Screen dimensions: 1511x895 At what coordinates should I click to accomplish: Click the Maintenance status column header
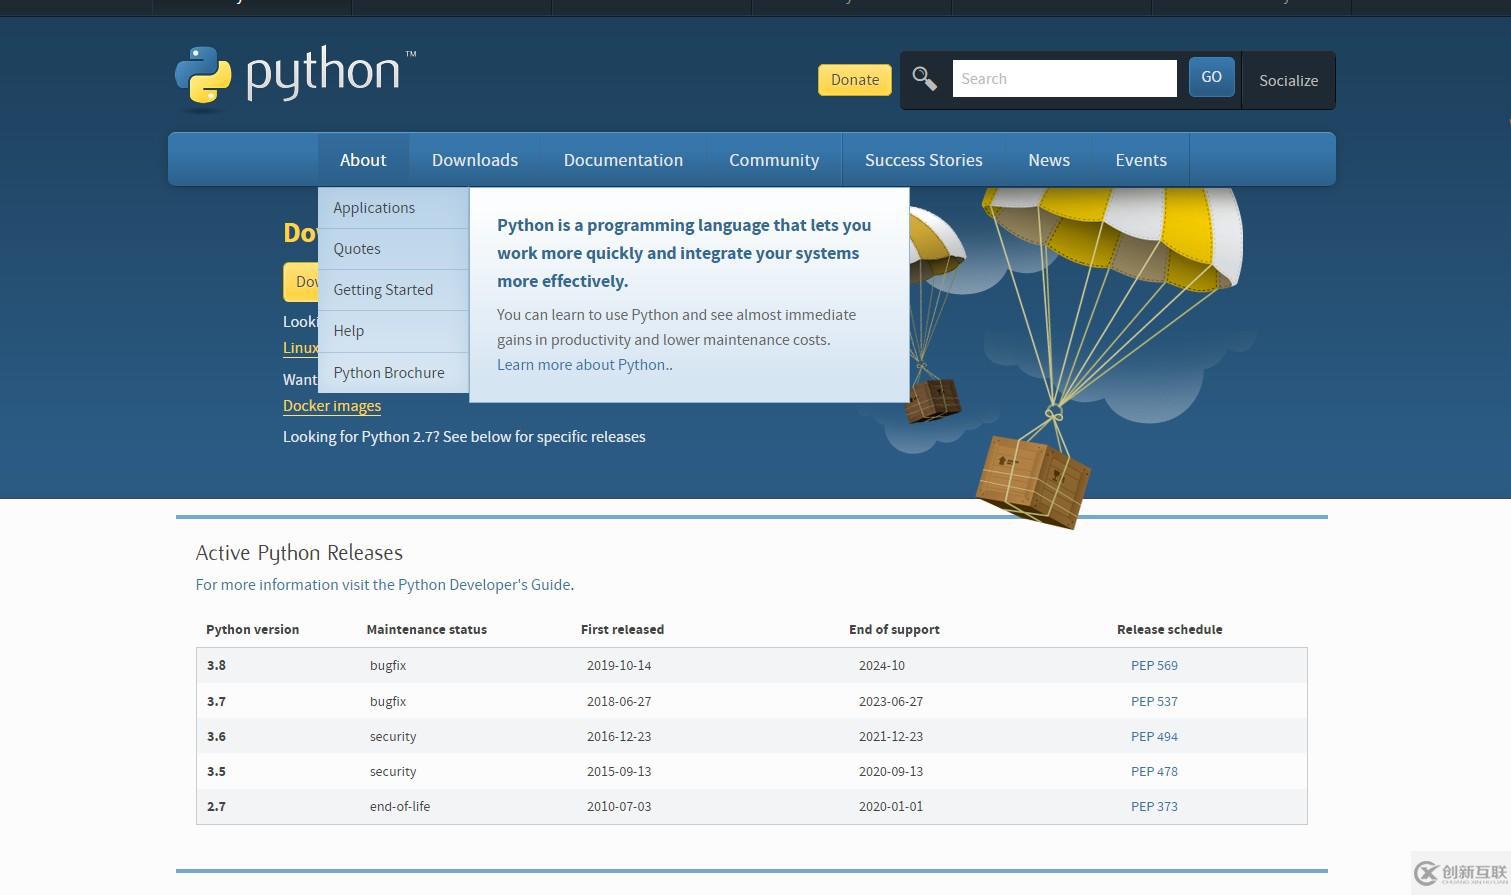point(427,630)
